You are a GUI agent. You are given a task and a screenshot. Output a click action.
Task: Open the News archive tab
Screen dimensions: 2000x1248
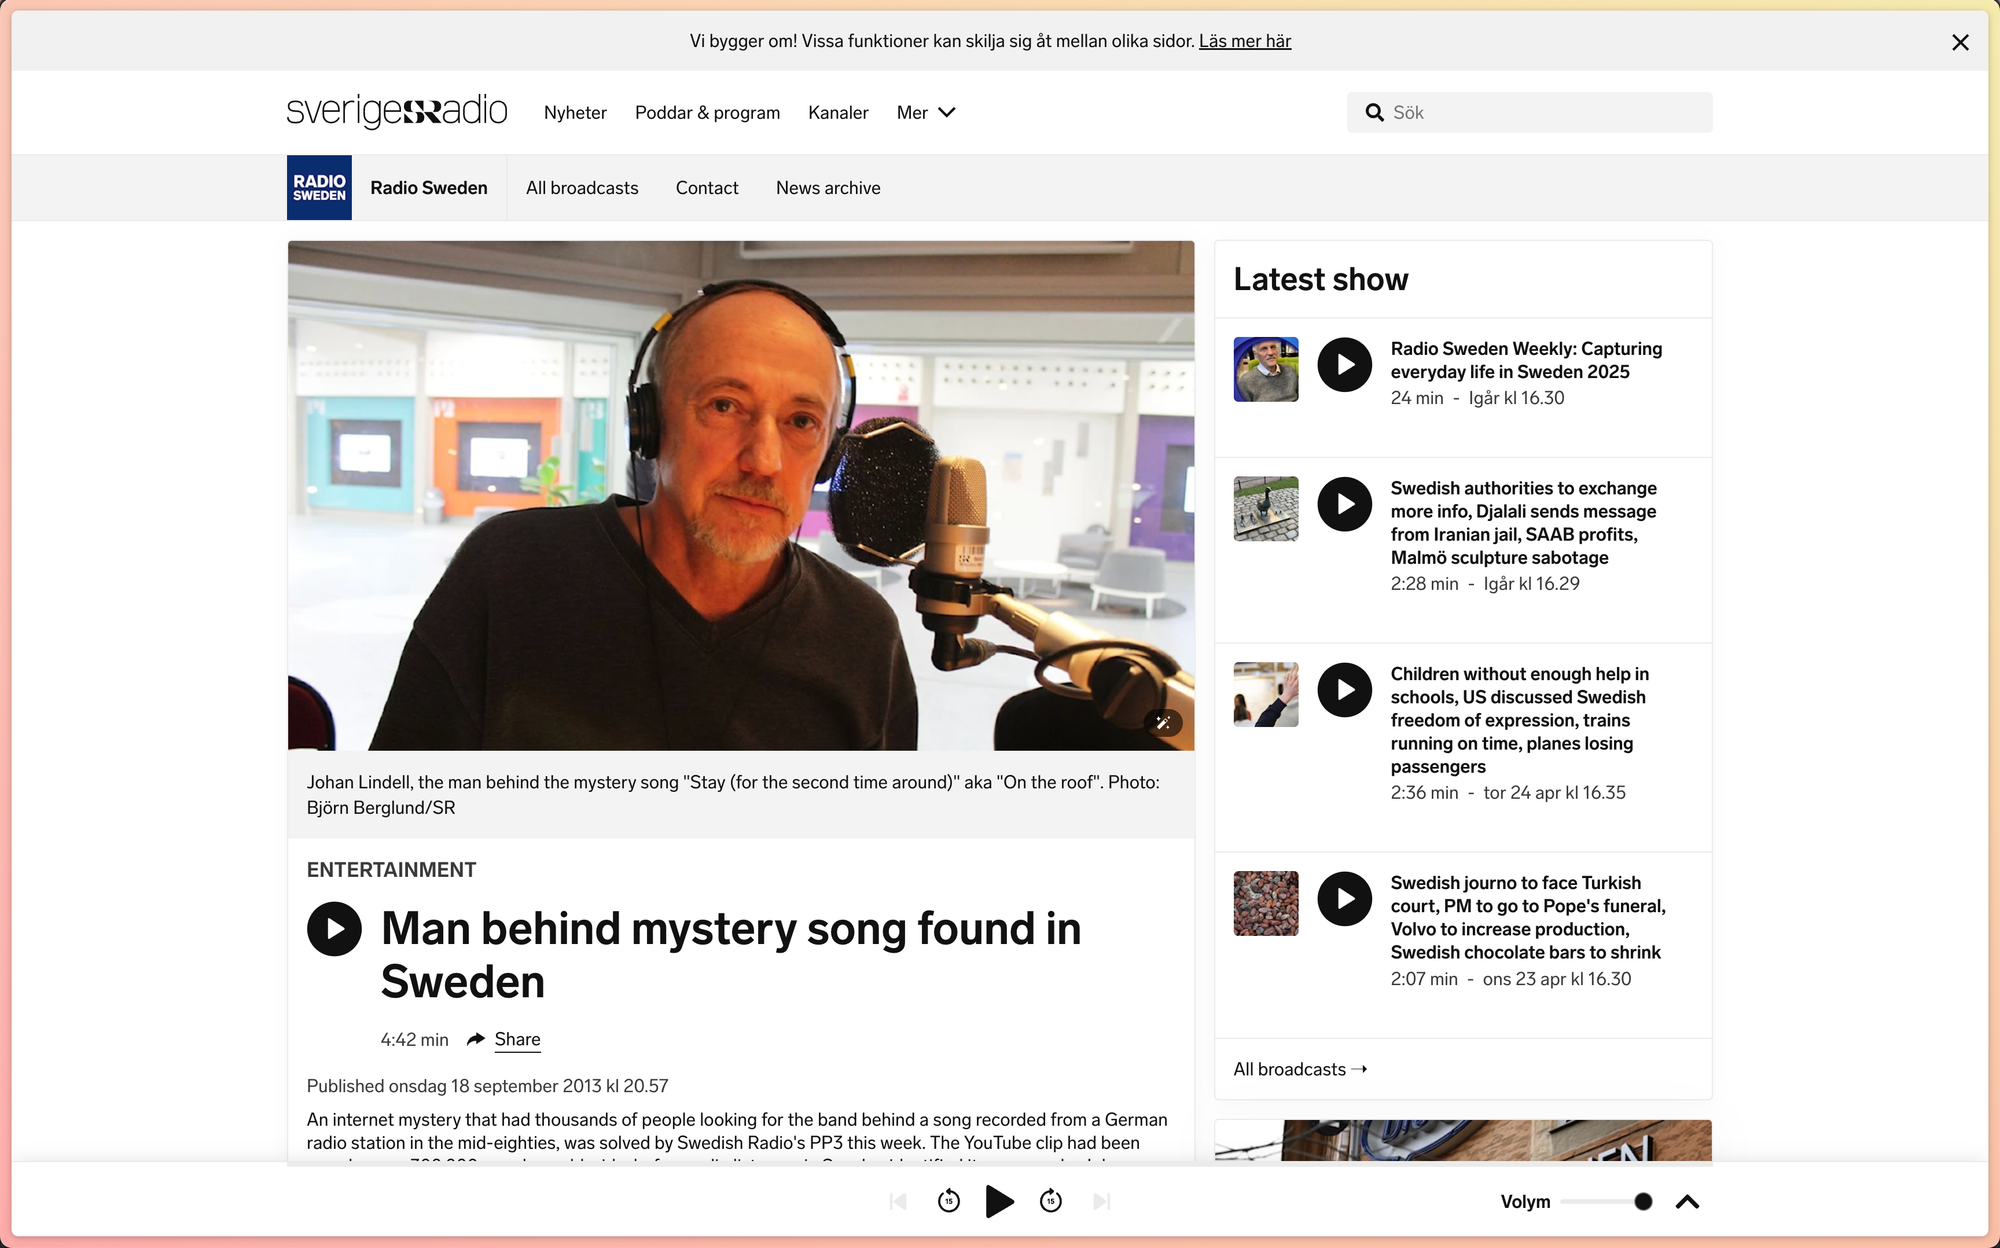[828, 188]
